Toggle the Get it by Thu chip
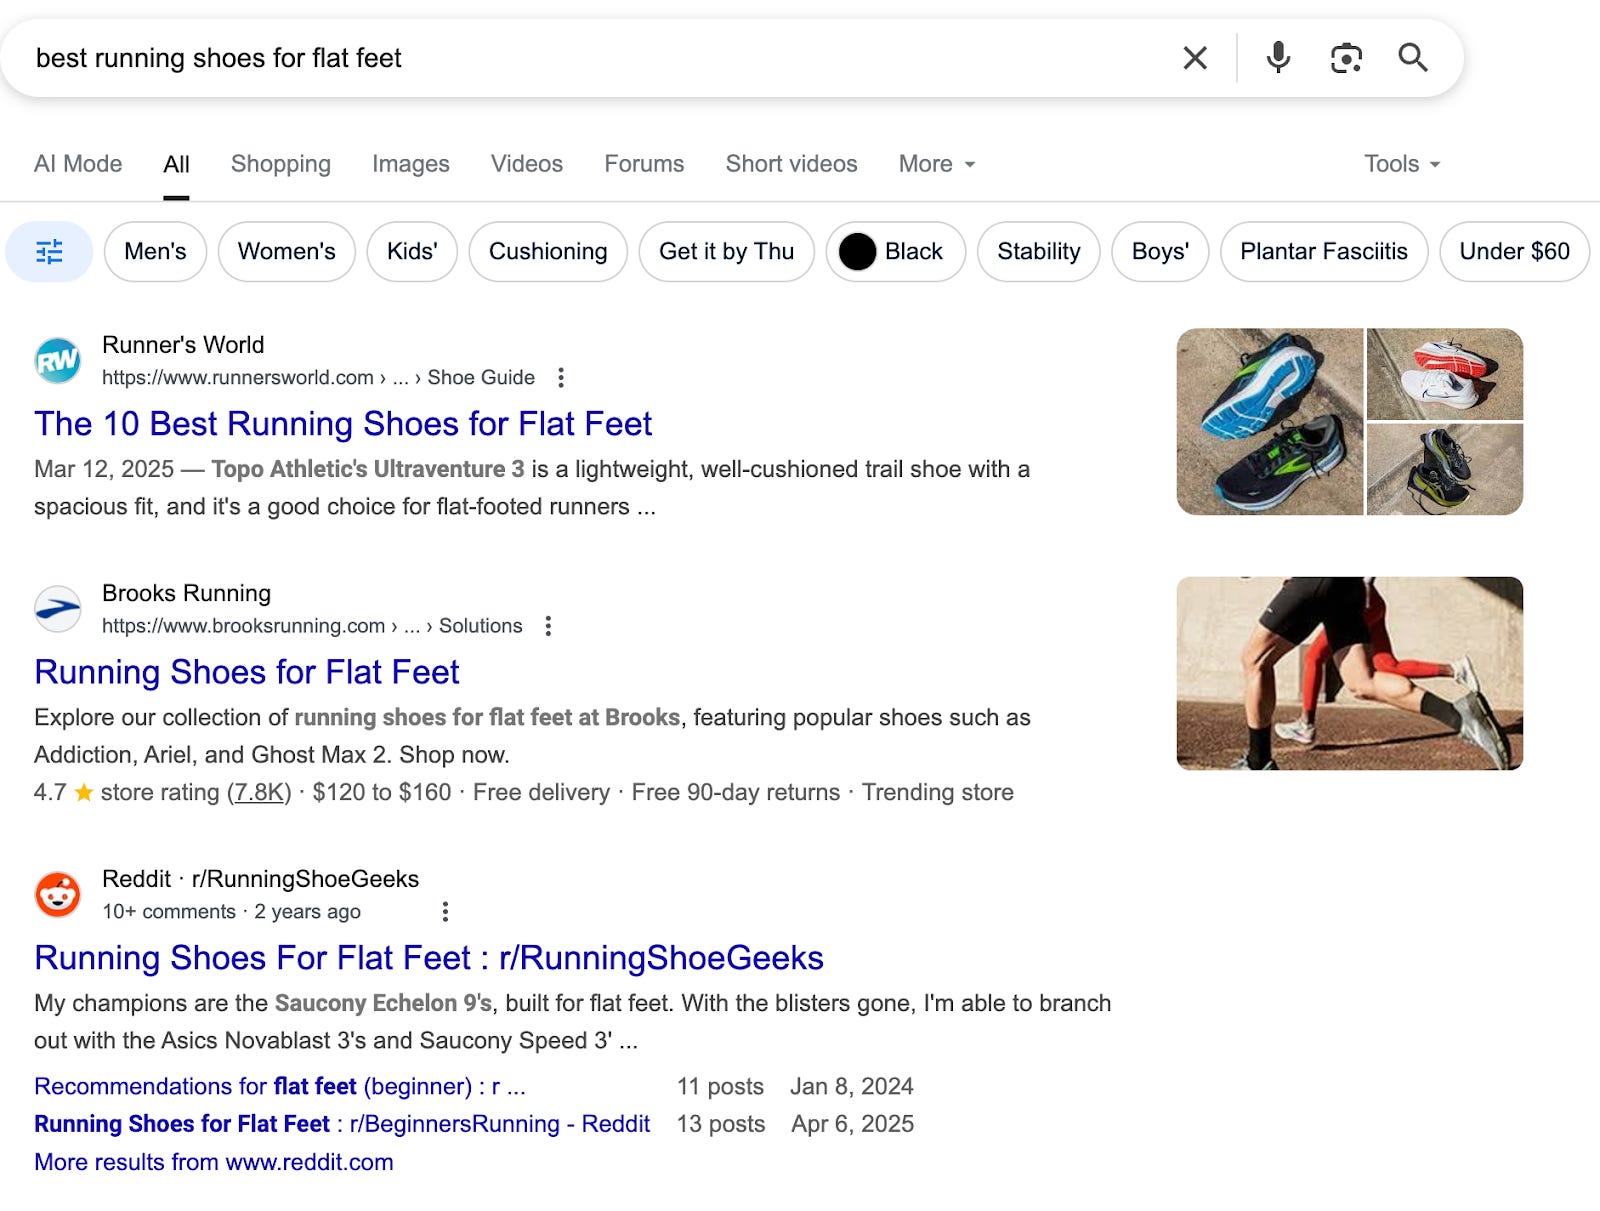This screenshot has width=1600, height=1211. (x=727, y=251)
